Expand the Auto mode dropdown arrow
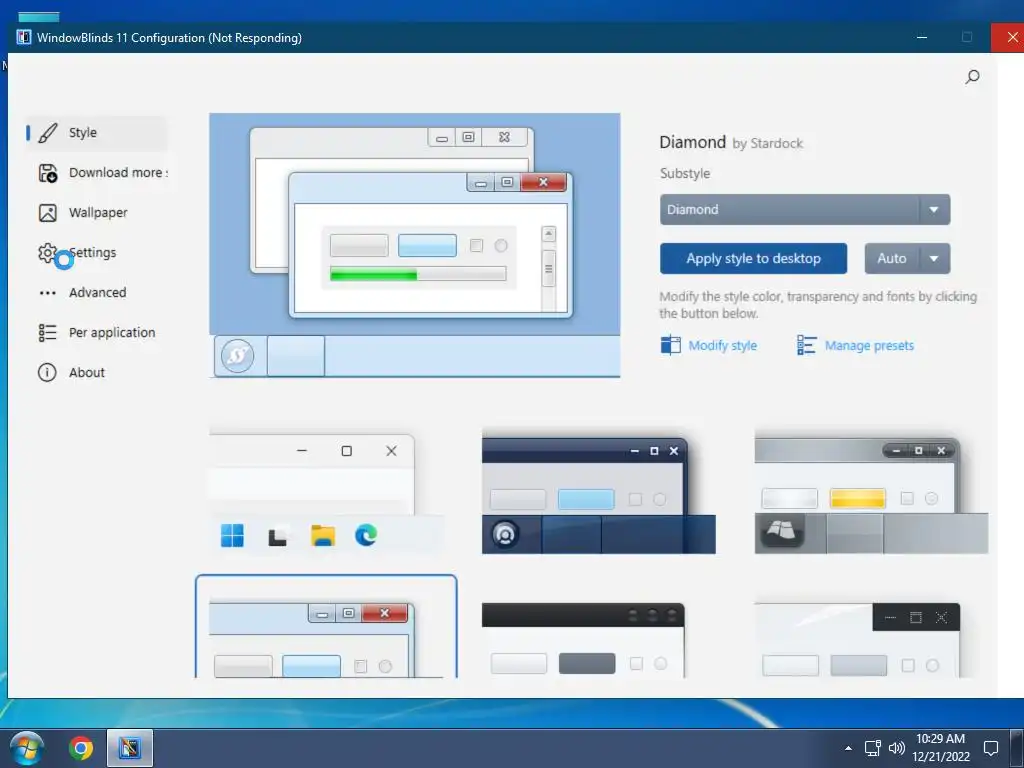 click(934, 259)
